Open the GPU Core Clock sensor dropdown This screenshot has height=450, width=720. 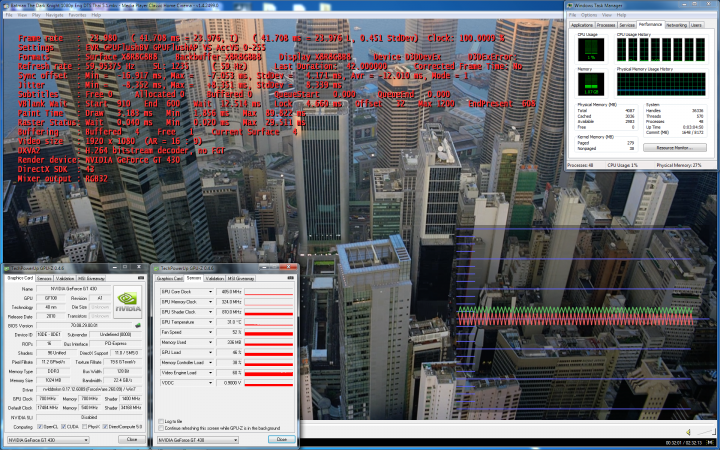[x=210, y=292]
